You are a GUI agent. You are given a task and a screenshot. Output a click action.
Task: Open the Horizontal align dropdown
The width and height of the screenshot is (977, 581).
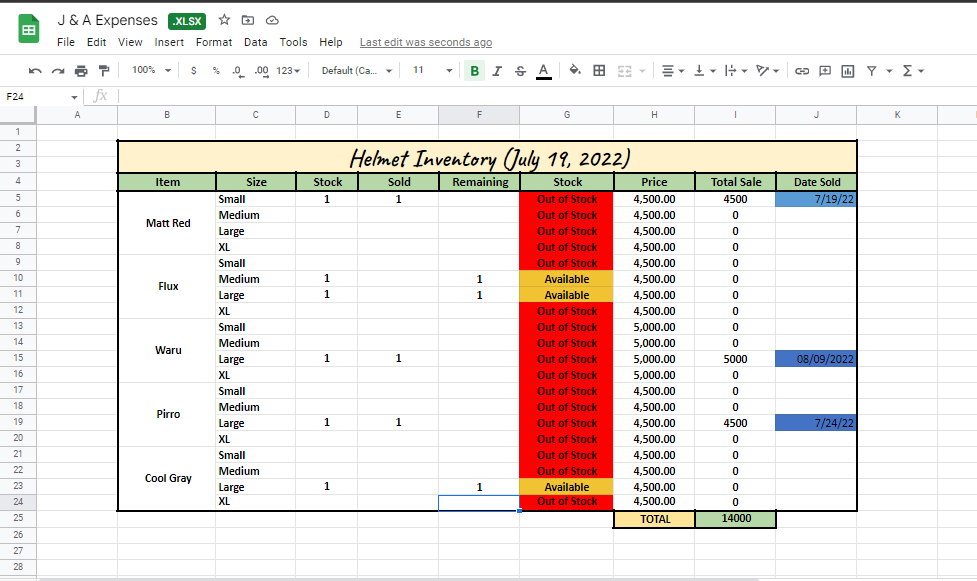tap(672, 71)
